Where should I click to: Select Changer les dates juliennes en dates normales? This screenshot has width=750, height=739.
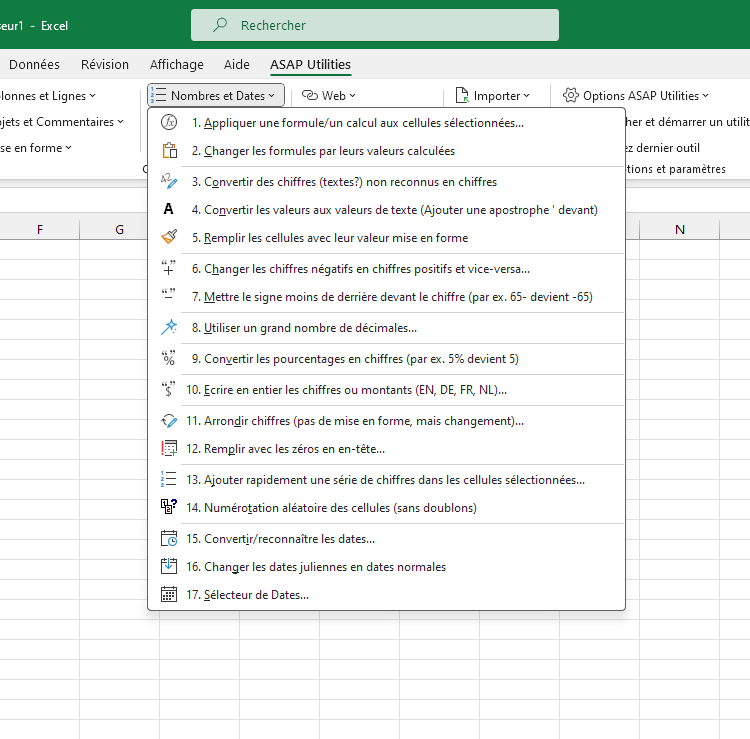point(386,566)
